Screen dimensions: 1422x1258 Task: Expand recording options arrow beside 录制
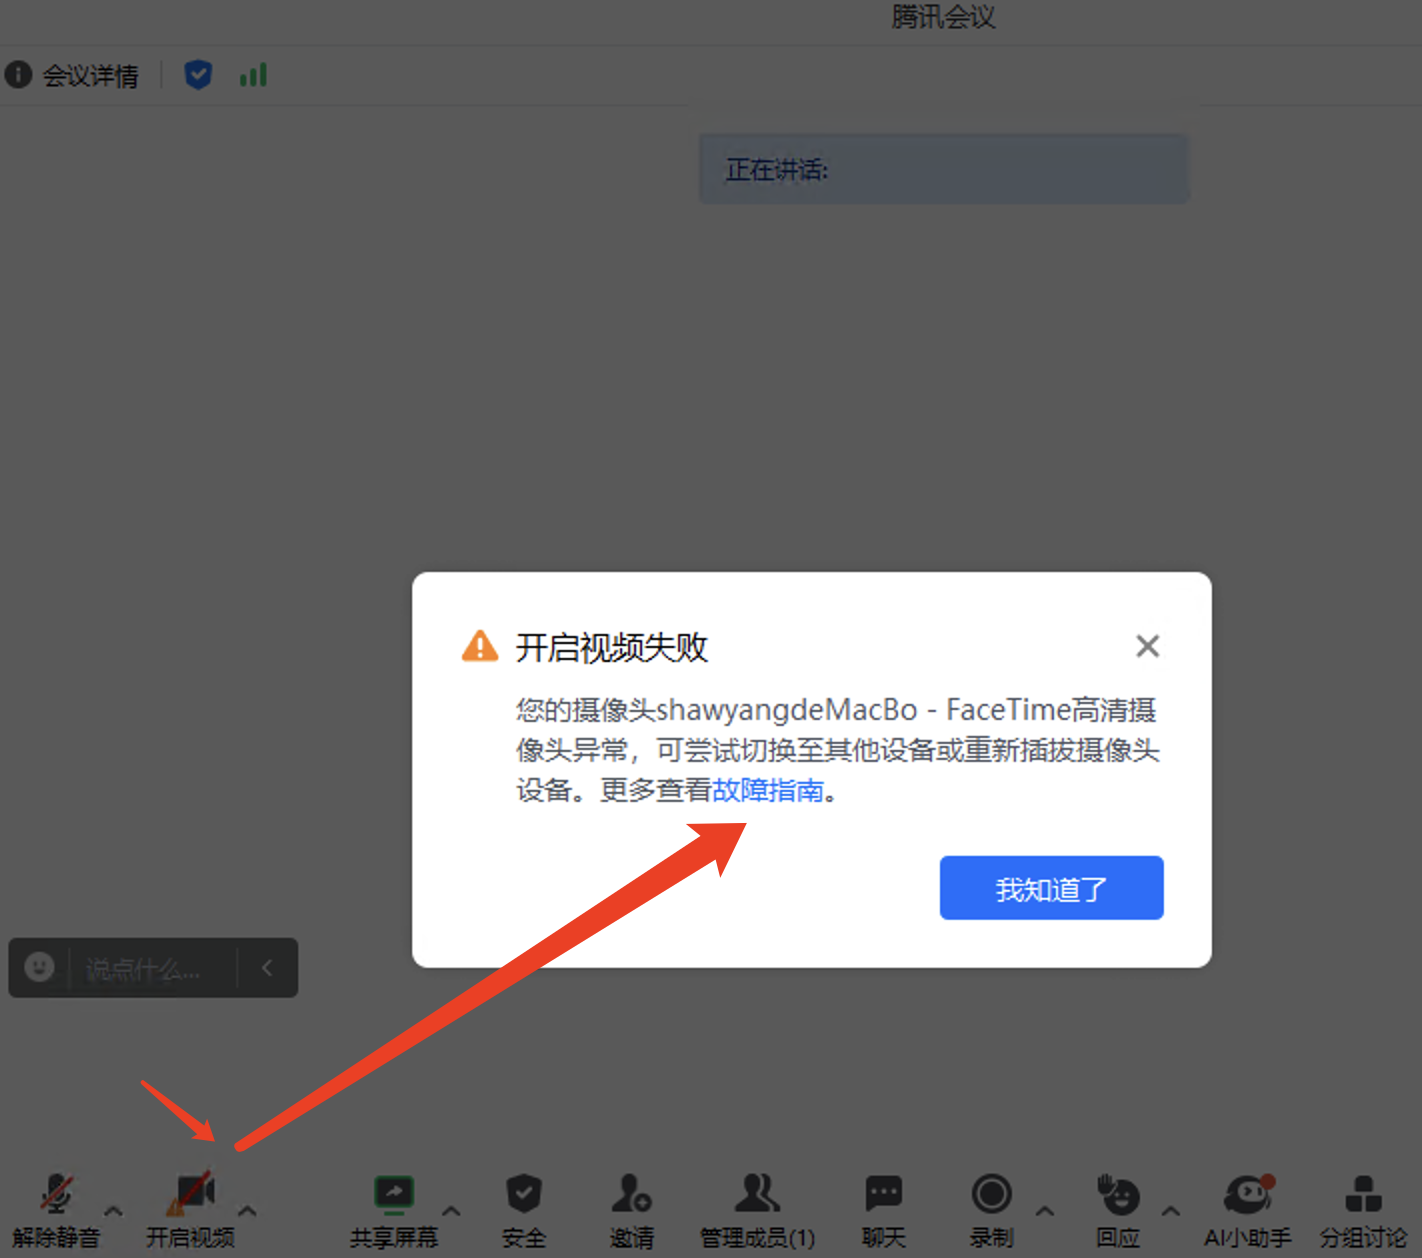pos(1045,1211)
